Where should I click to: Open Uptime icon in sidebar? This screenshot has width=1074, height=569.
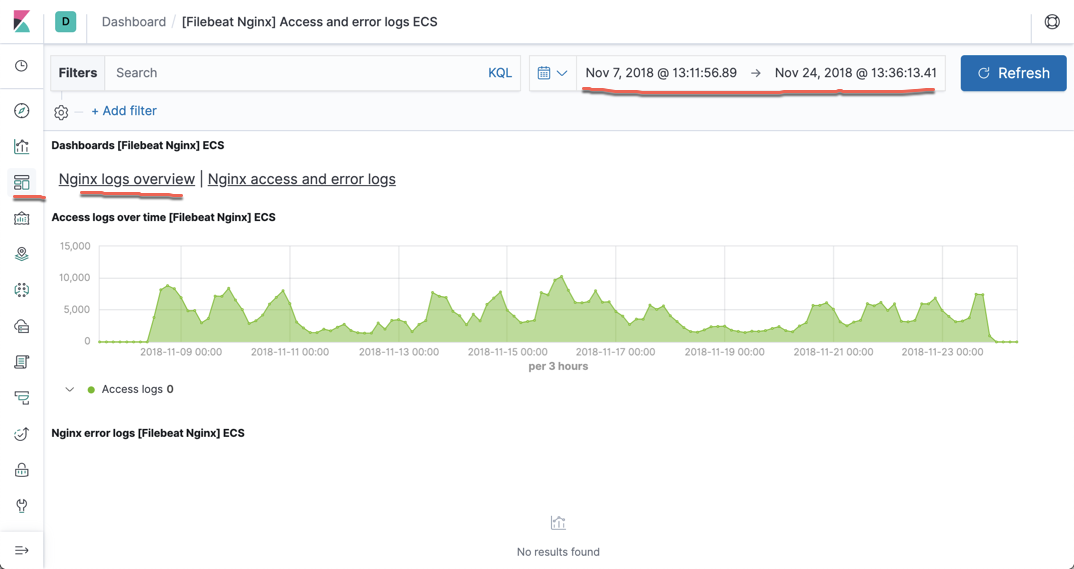(21, 434)
